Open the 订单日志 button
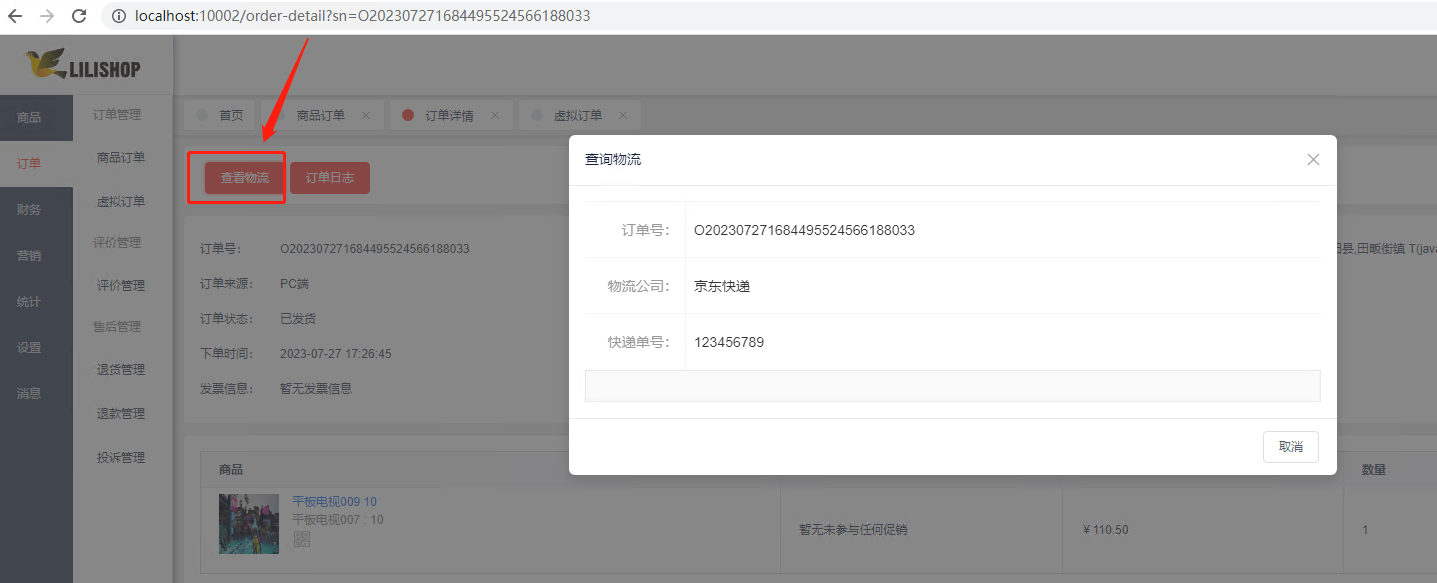This screenshot has height=583, width=1437. click(x=330, y=178)
